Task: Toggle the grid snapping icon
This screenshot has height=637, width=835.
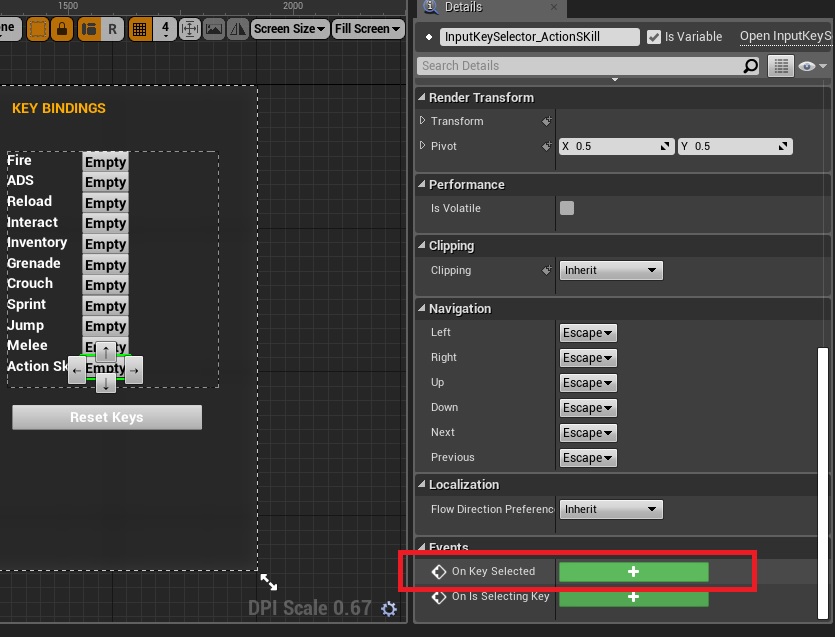Action: pos(140,29)
